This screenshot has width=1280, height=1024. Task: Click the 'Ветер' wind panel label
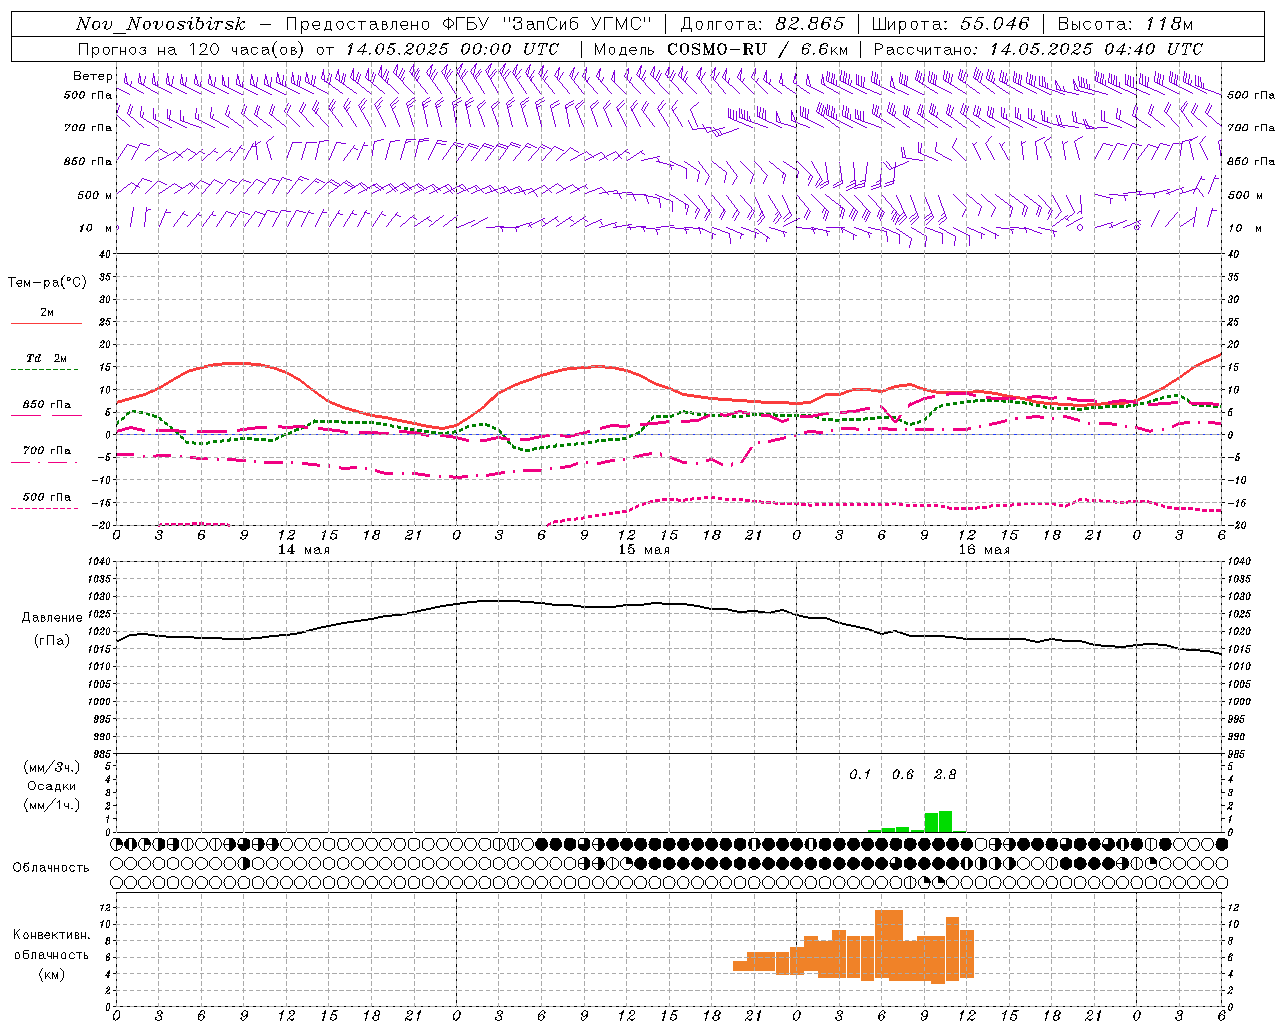(x=92, y=76)
